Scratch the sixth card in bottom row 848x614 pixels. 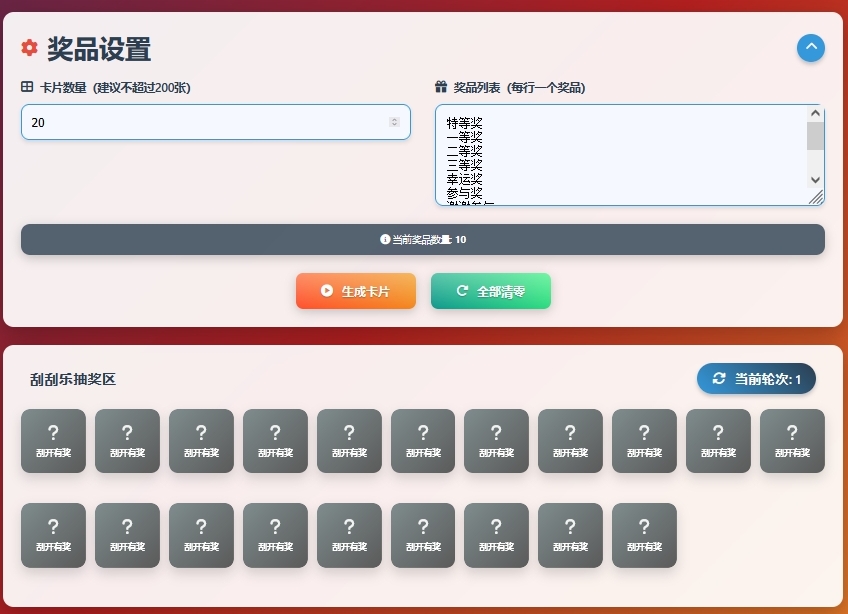(x=423, y=536)
